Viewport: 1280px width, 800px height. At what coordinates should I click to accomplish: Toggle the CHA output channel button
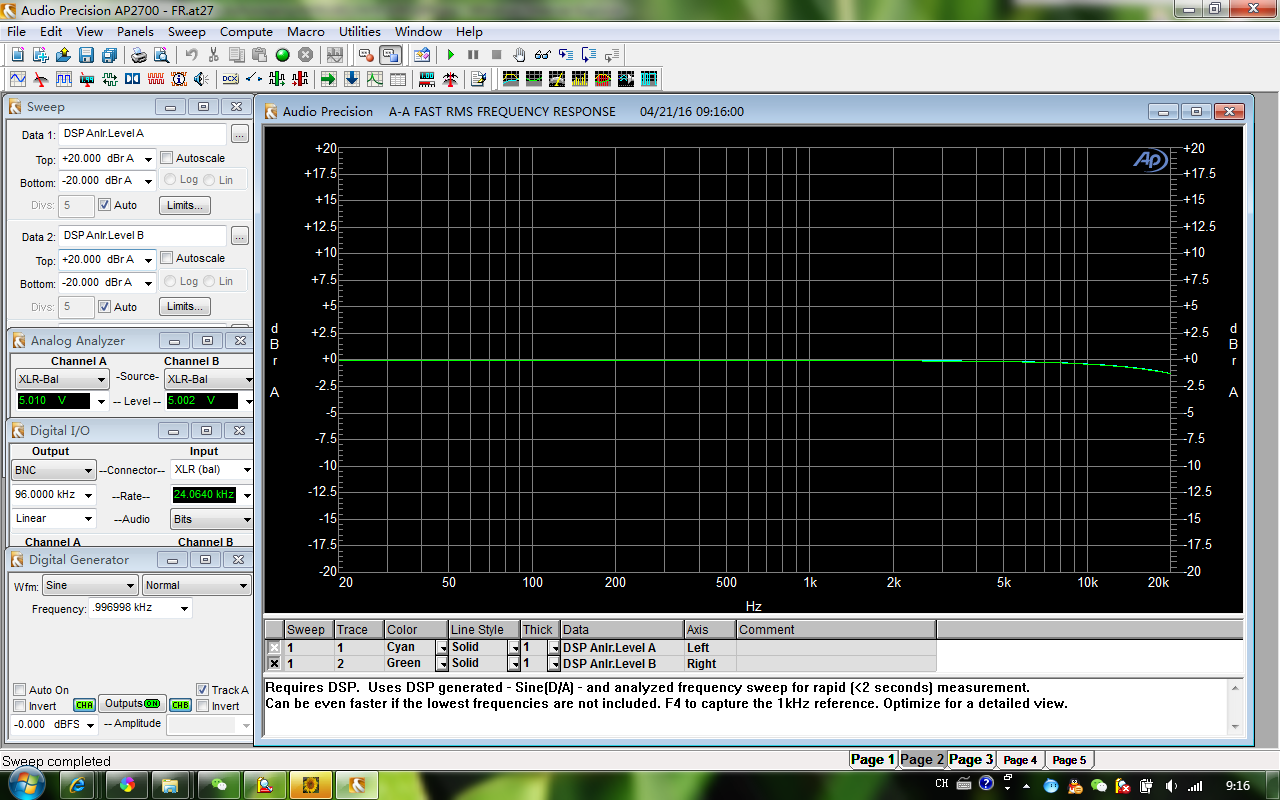(84, 705)
